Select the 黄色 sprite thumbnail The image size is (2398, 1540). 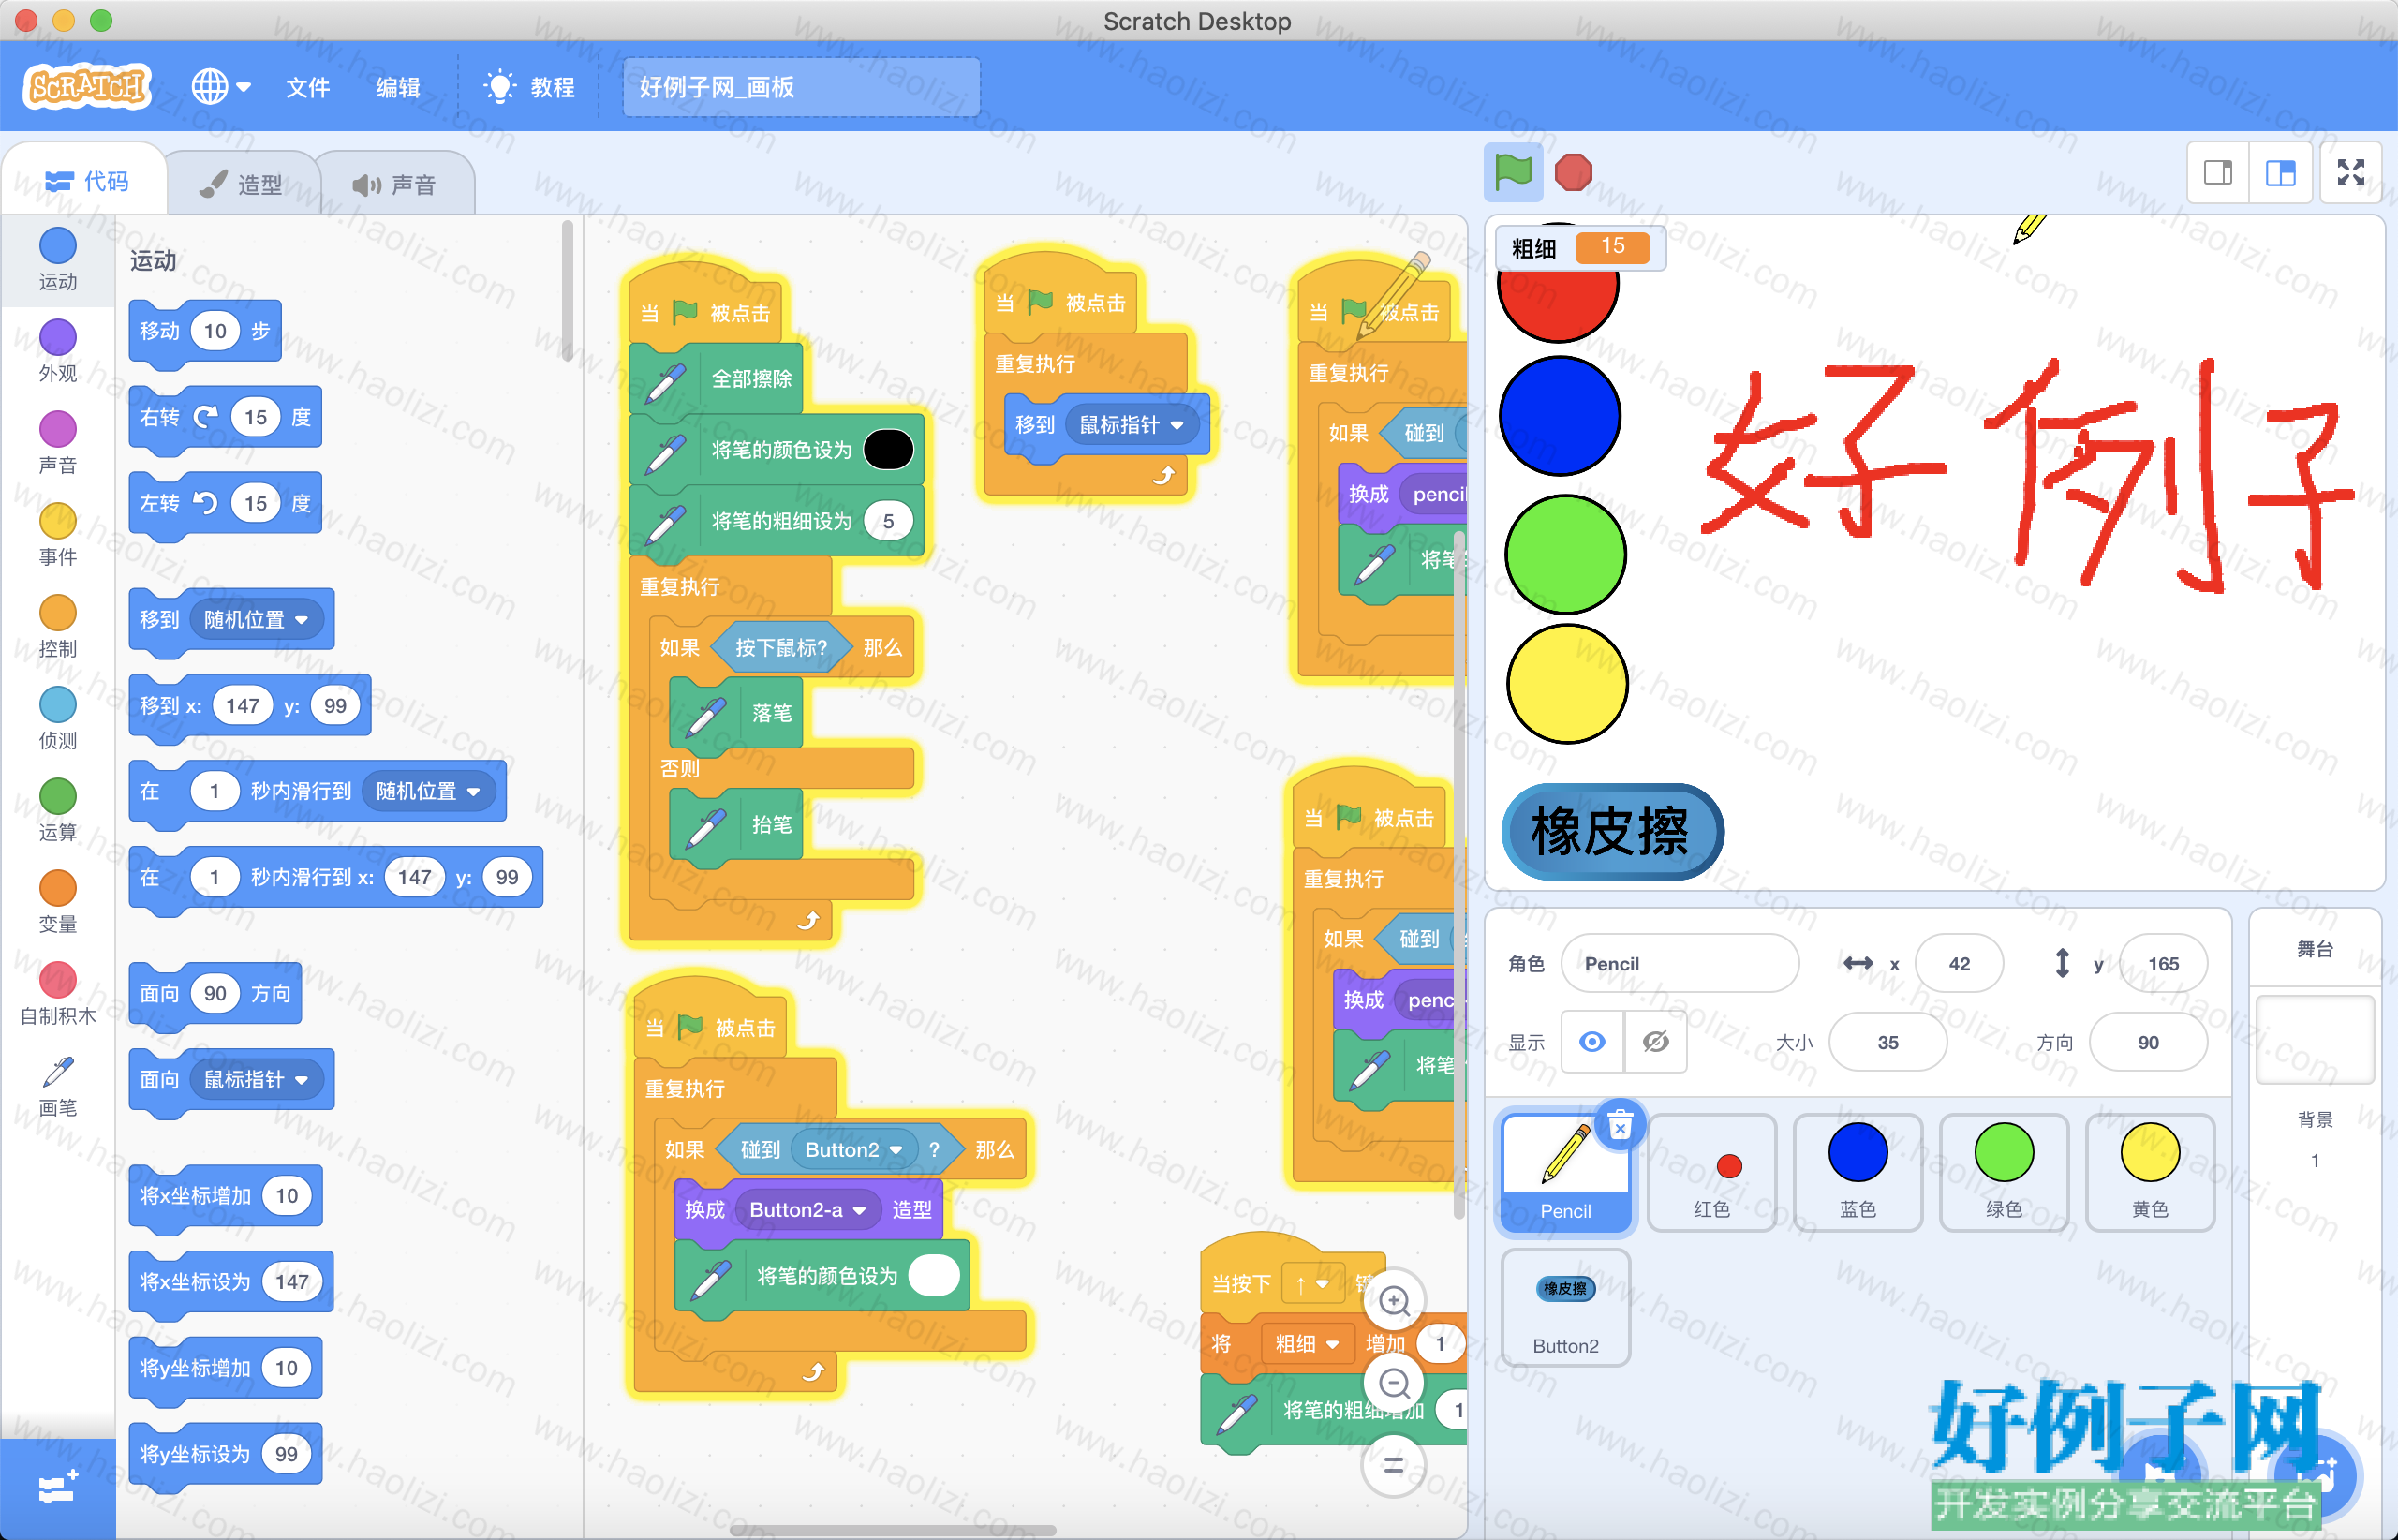2150,1172
